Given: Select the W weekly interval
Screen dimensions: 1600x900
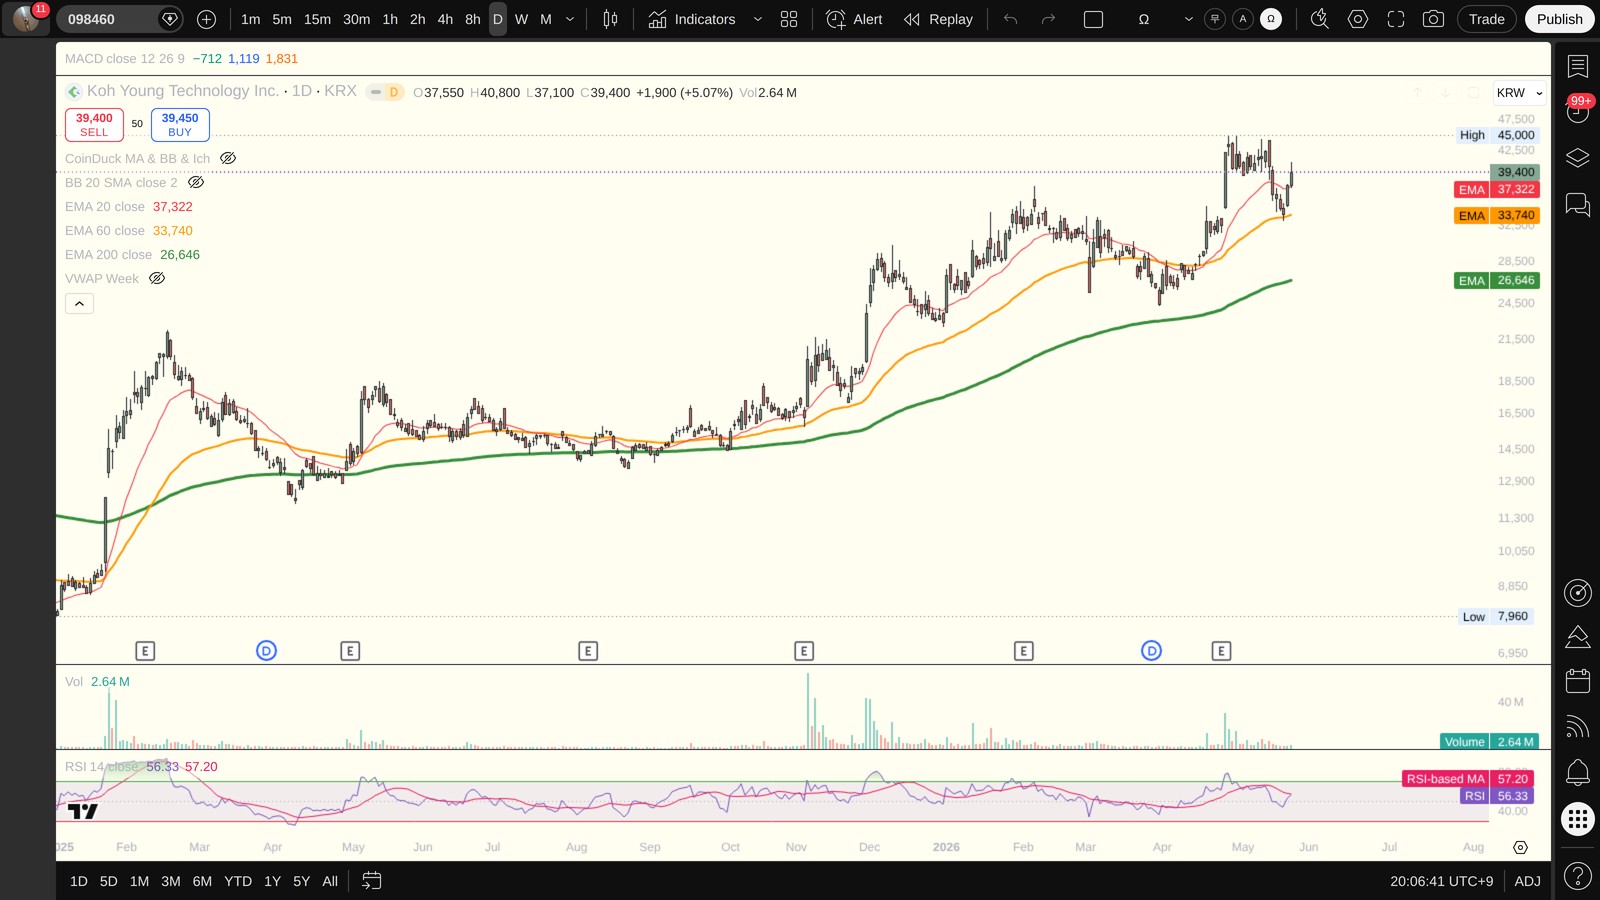Looking at the screenshot, I should point(521,19).
